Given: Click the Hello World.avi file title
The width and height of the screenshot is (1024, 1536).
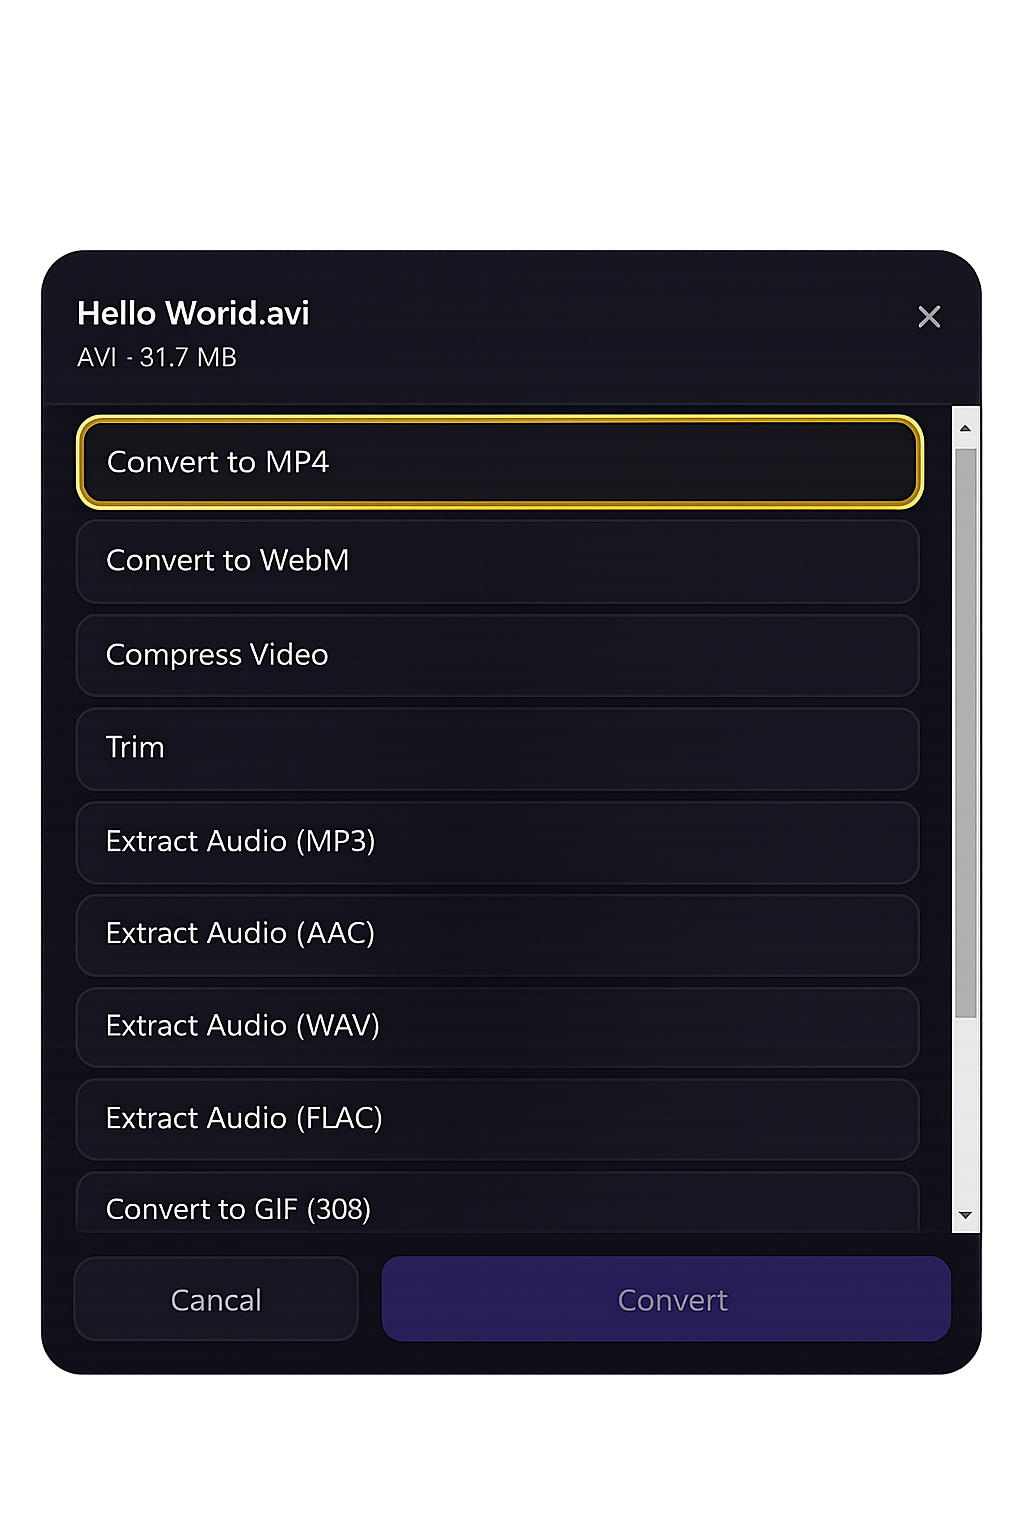Looking at the screenshot, I should click(x=193, y=313).
